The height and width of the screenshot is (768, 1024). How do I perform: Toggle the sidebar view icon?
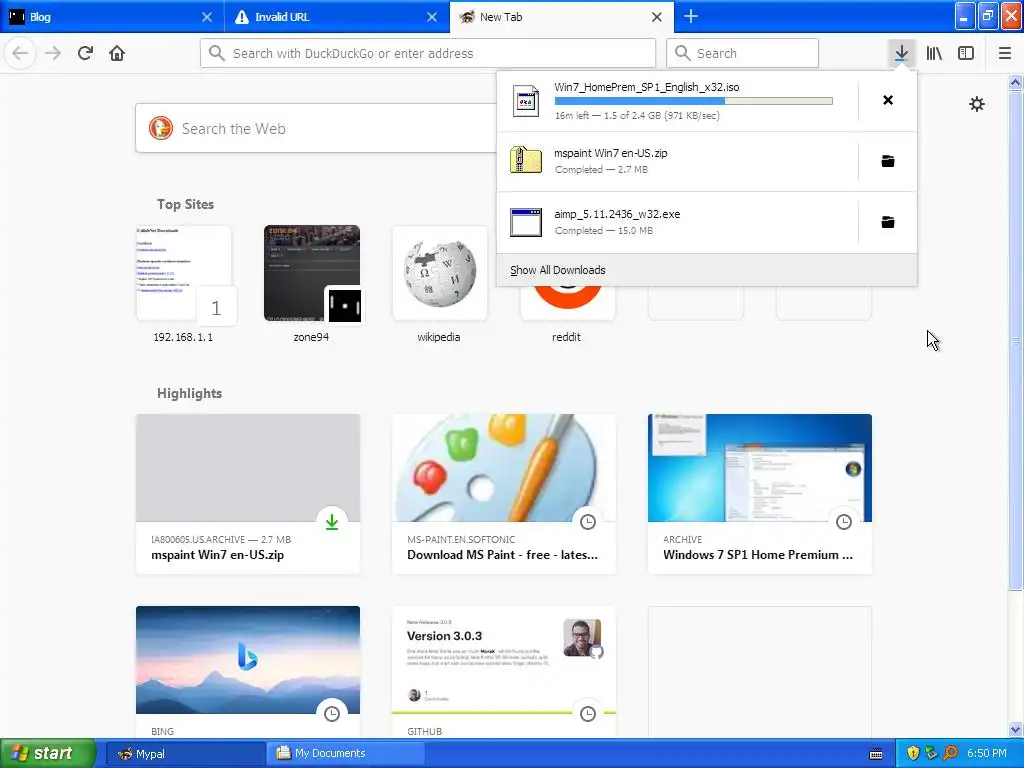click(x=966, y=53)
